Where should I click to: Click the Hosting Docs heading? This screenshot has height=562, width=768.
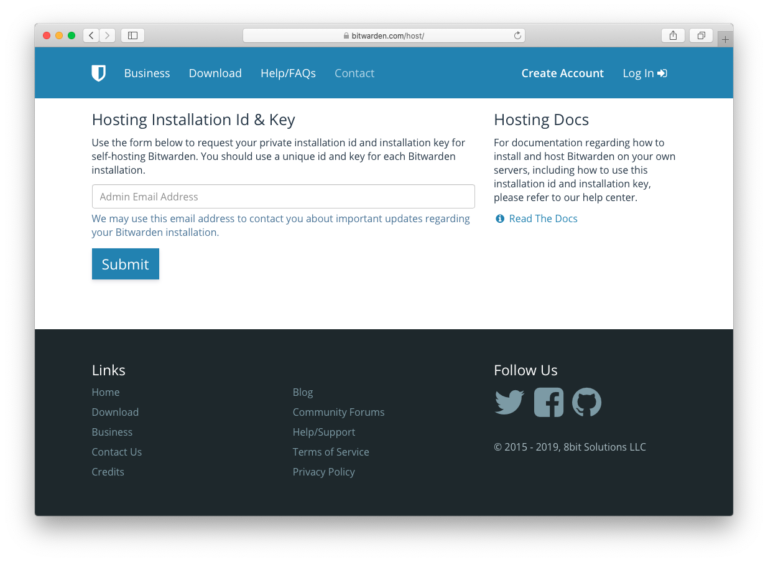(x=541, y=120)
